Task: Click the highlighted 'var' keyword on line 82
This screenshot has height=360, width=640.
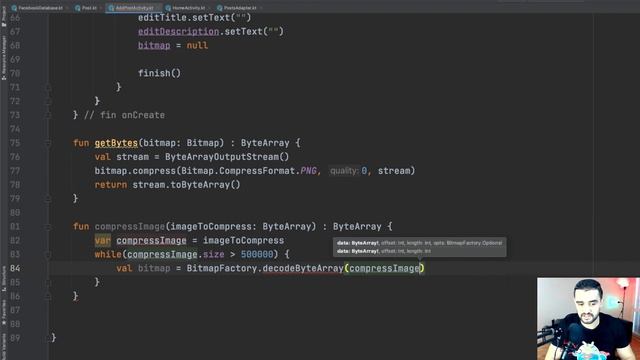Action: 102,240
